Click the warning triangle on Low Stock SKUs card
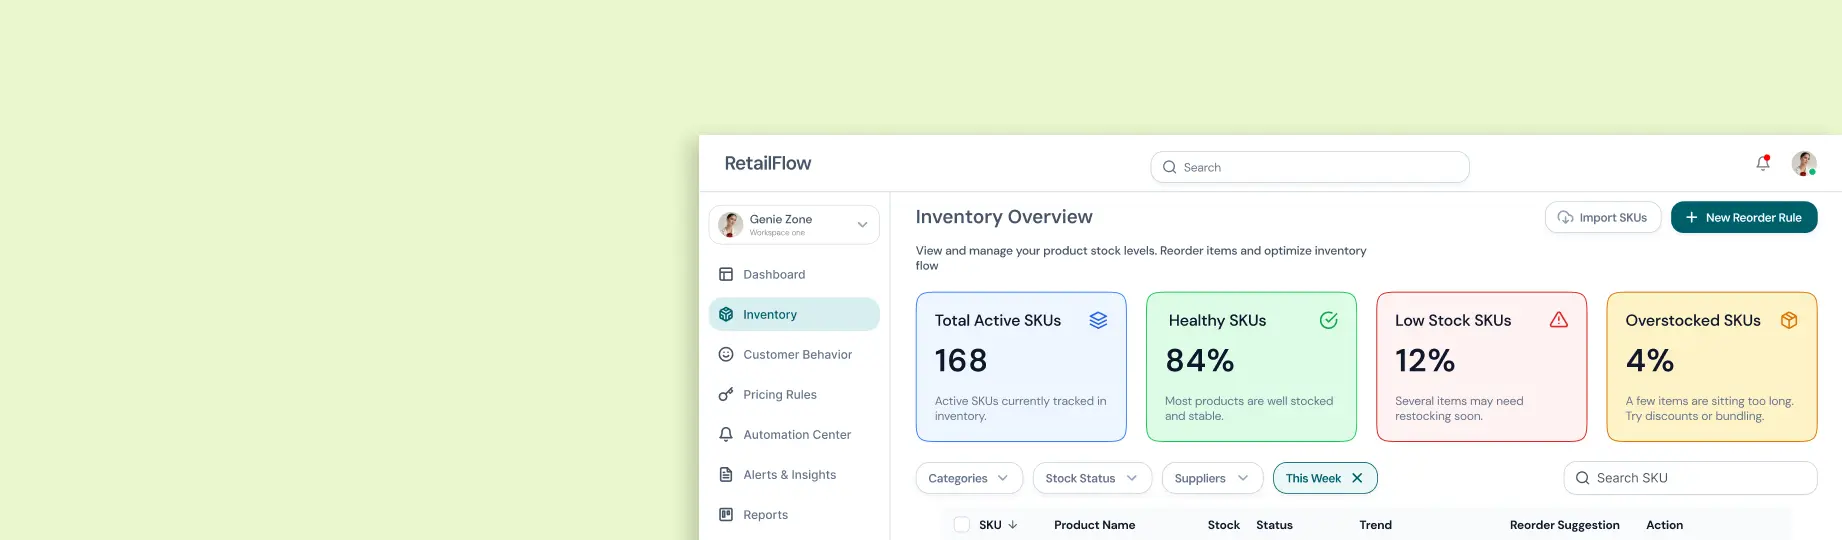This screenshot has height=540, width=1842. 1558,320
